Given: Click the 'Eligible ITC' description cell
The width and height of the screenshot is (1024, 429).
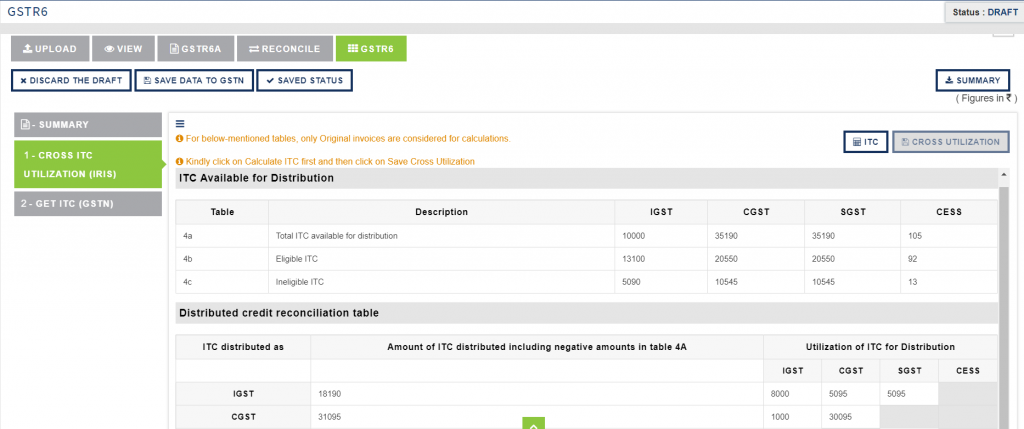Looking at the screenshot, I should pyautogui.click(x=441, y=259).
